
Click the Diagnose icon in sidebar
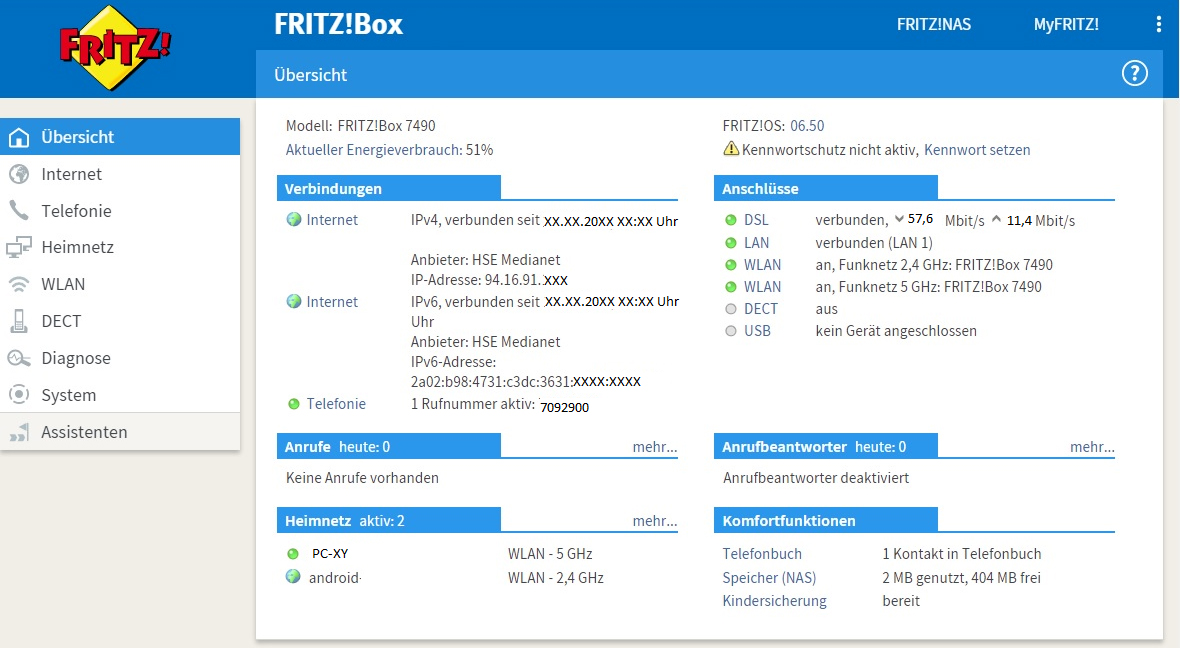pyautogui.click(x=19, y=358)
